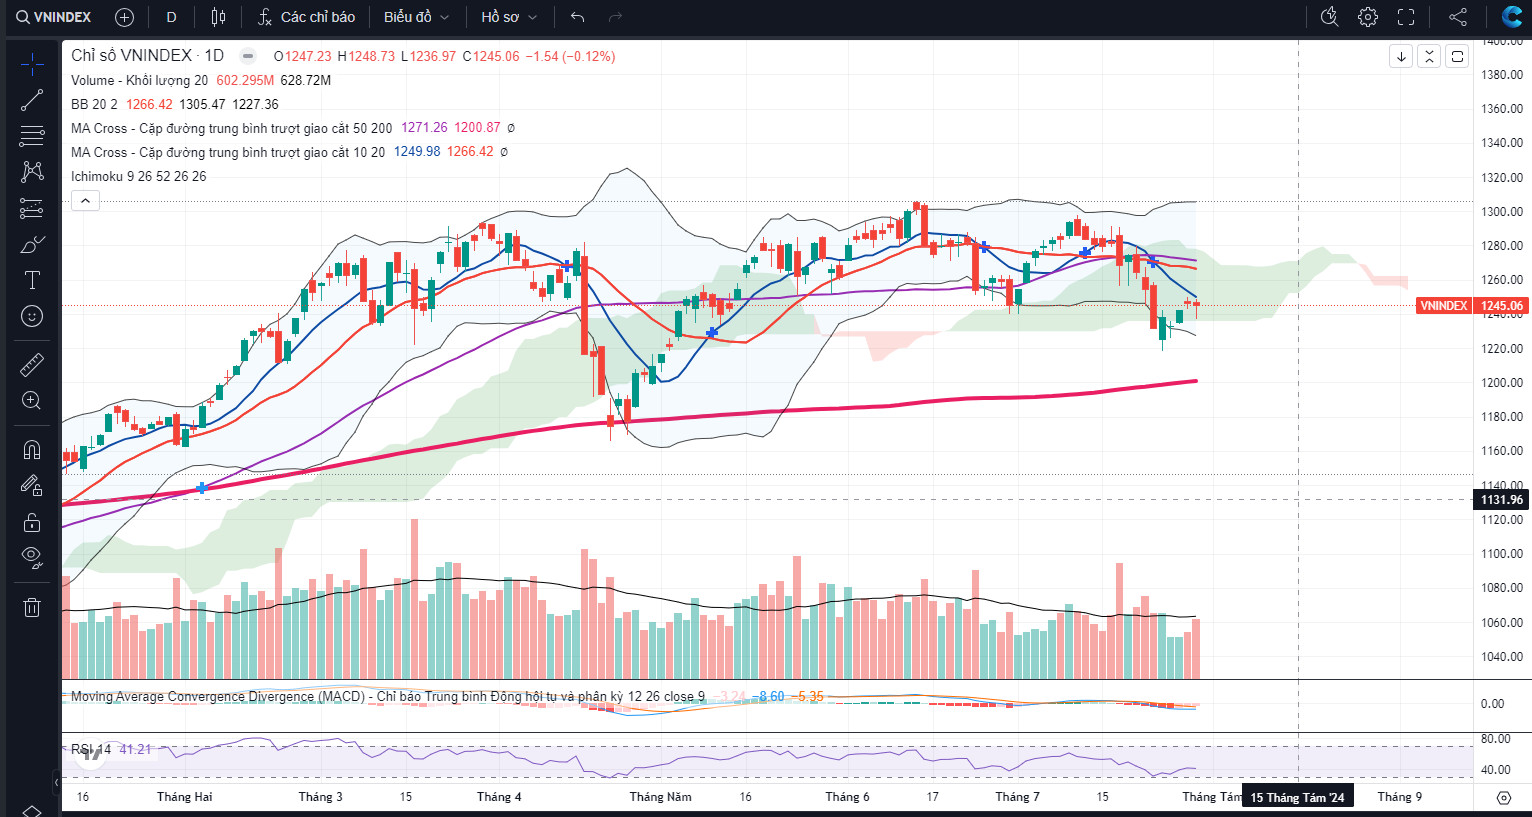Click the 15 Tháng Tám '24 date label
The height and width of the screenshot is (817, 1532).
point(1297,797)
